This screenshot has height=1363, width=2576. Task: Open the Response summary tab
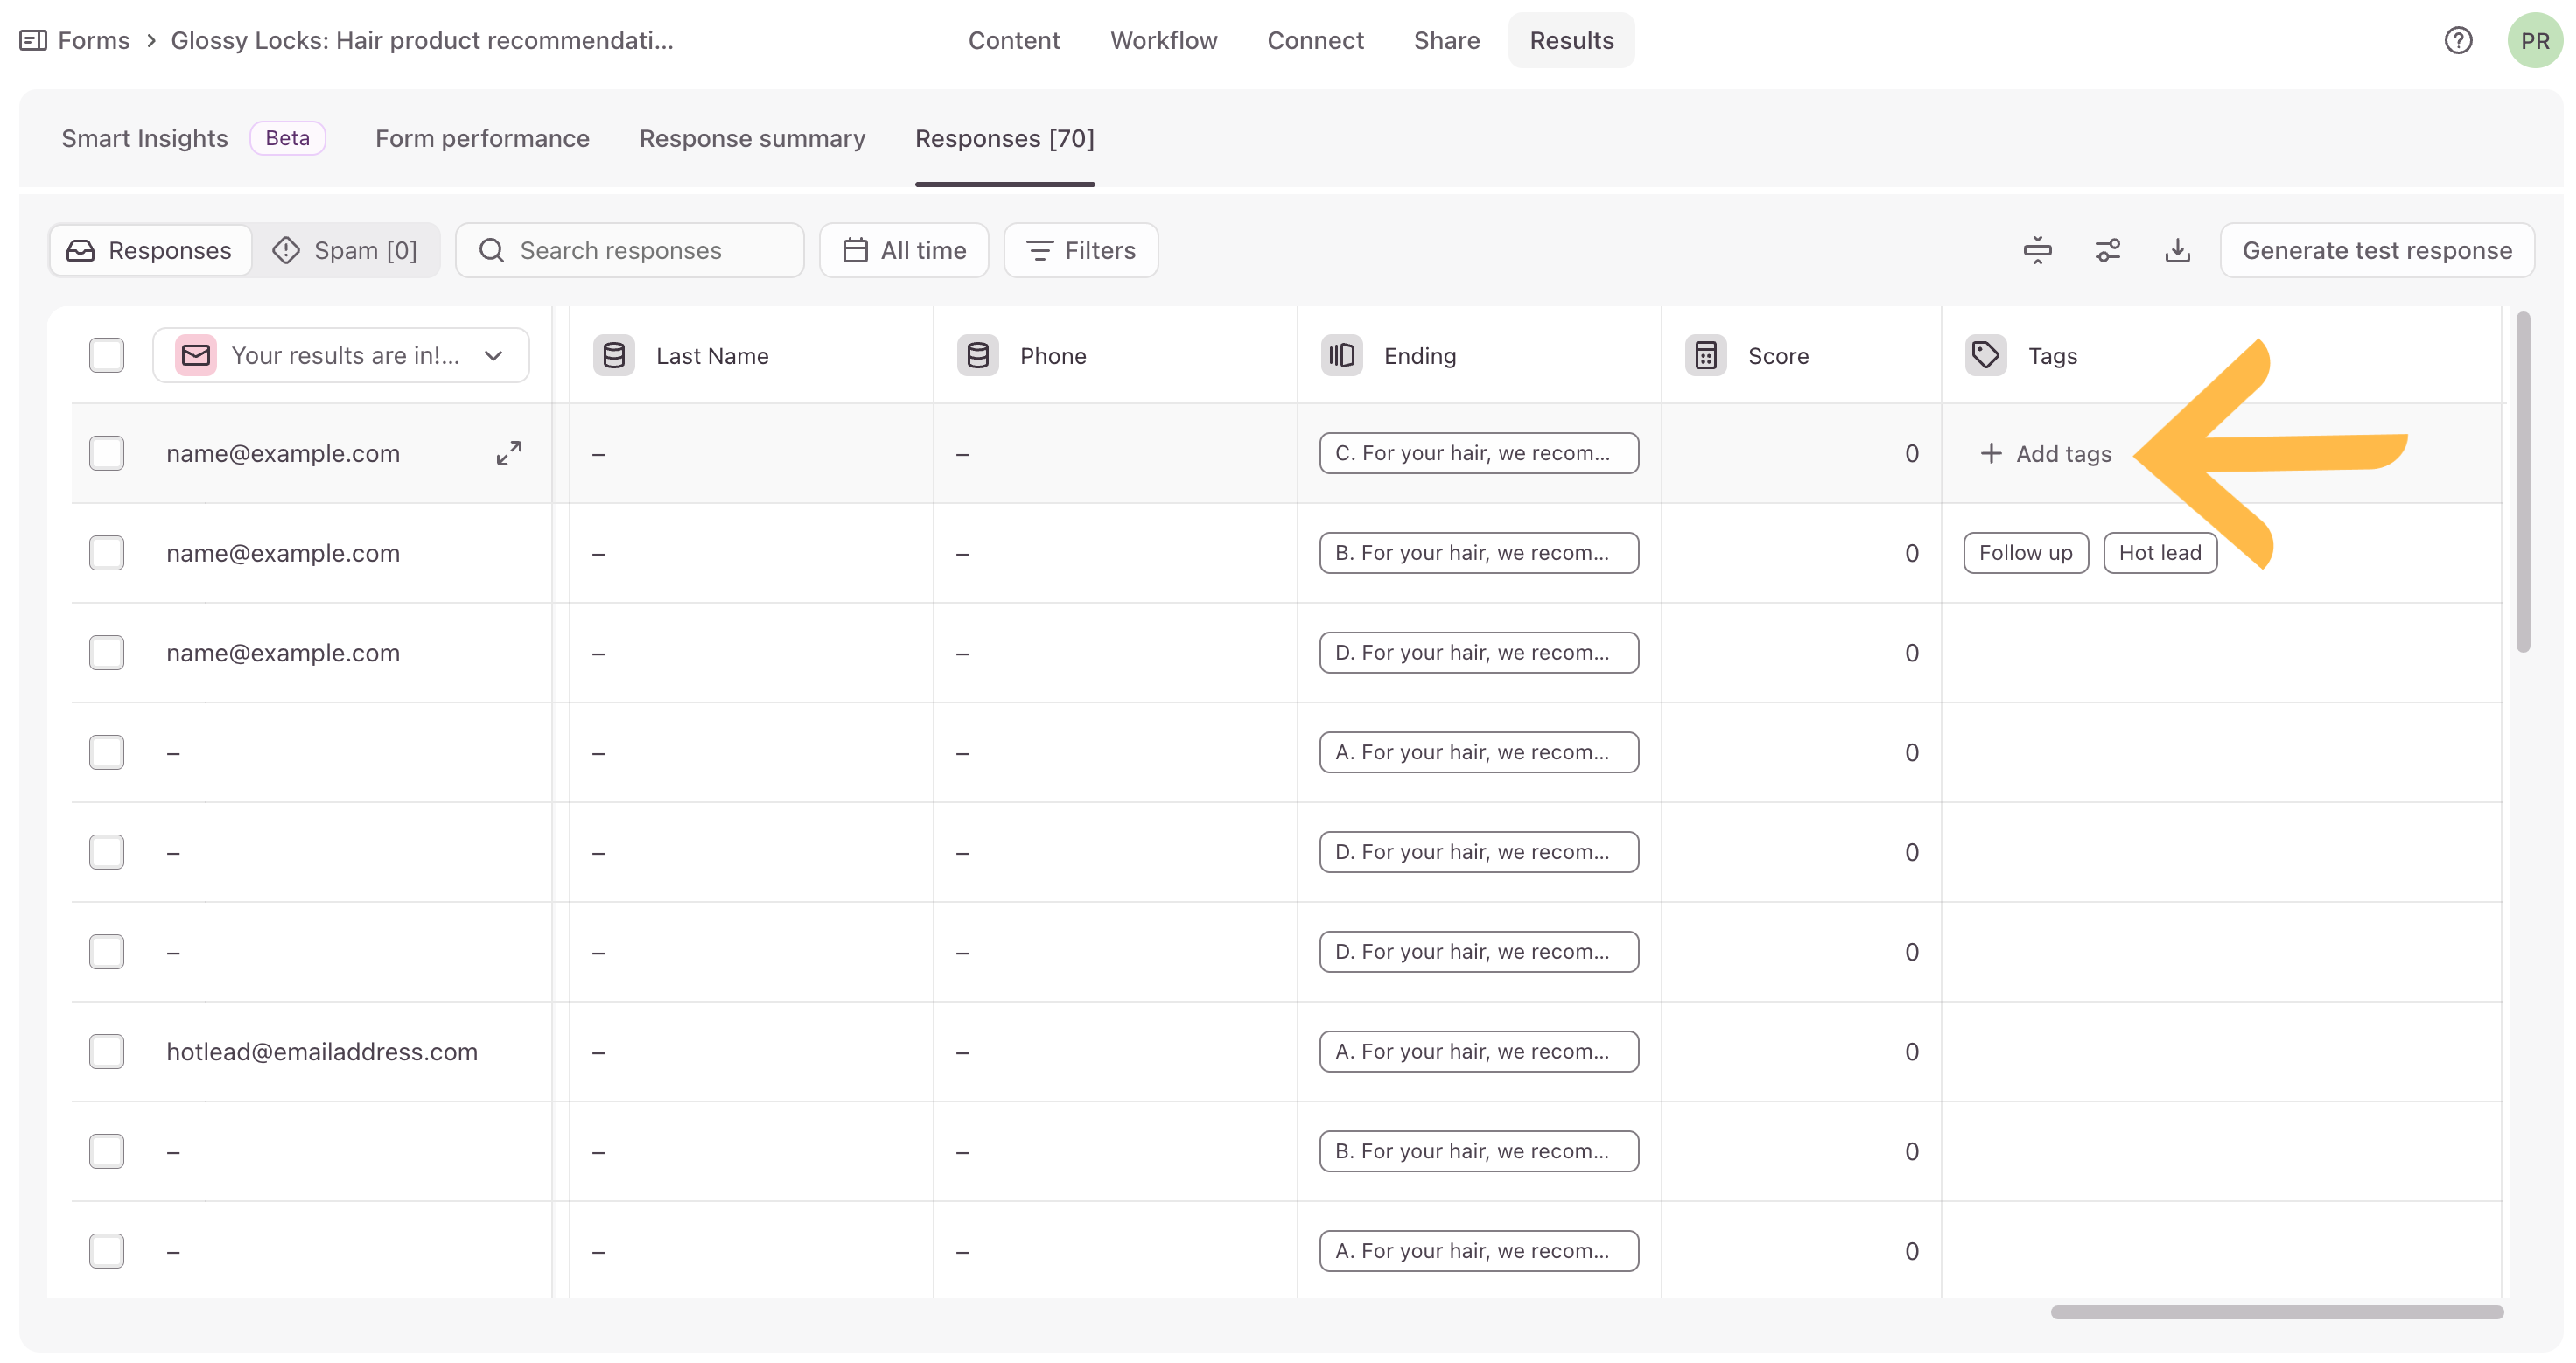click(x=752, y=138)
